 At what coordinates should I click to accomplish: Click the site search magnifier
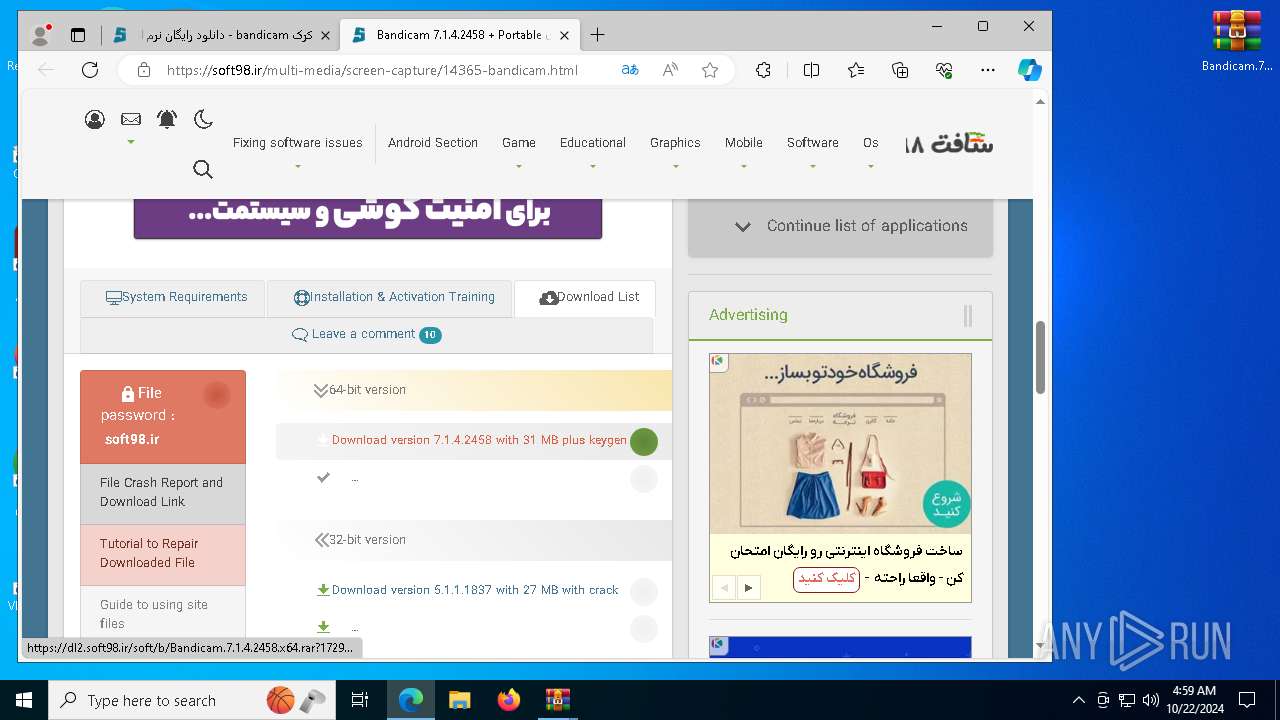point(203,169)
